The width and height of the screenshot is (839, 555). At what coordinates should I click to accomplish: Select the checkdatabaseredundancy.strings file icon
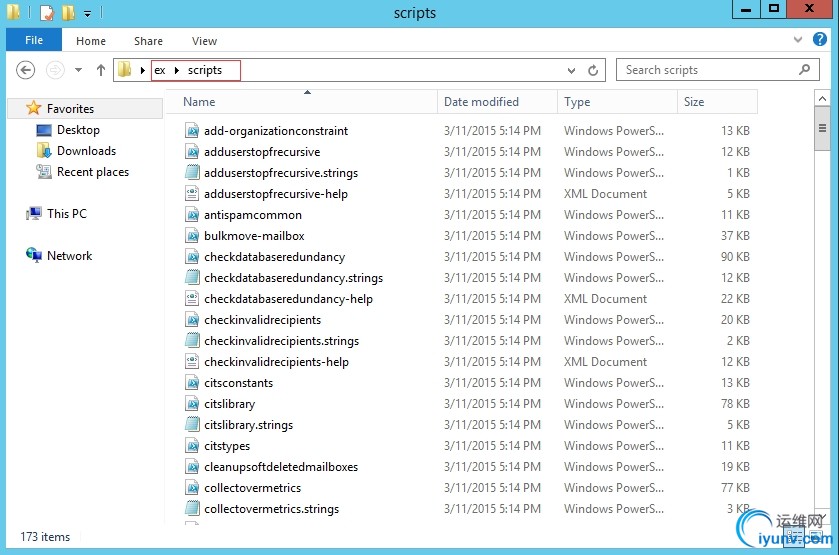[x=192, y=277]
